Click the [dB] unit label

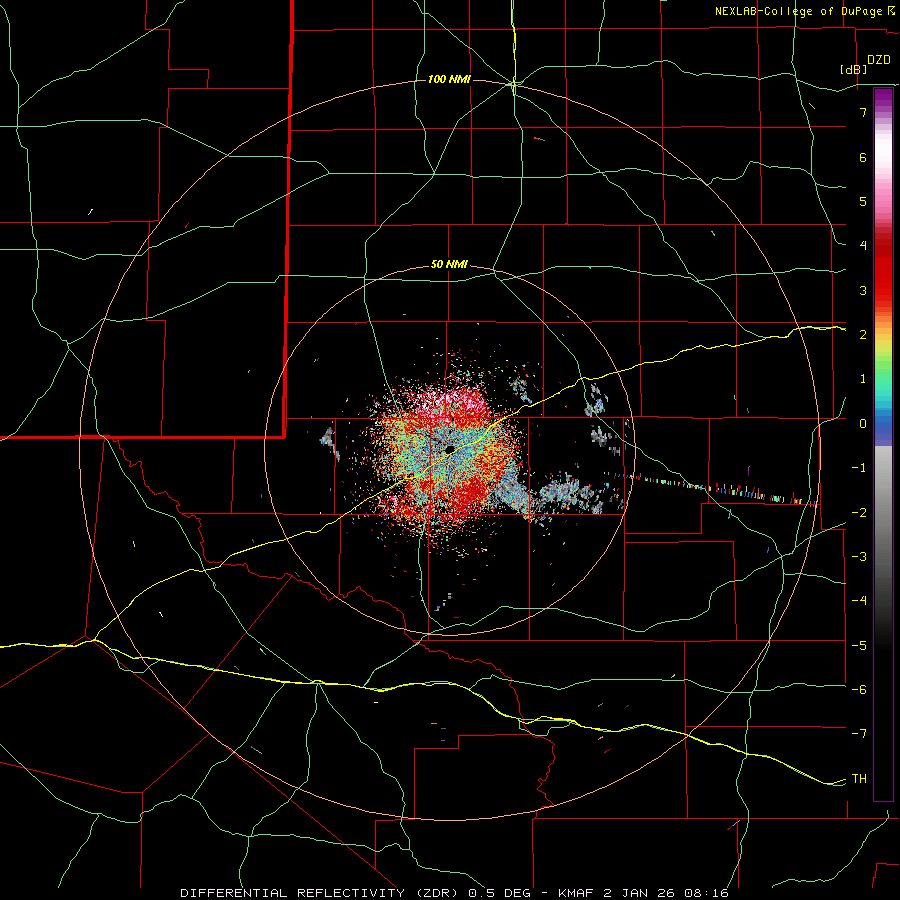(854, 69)
